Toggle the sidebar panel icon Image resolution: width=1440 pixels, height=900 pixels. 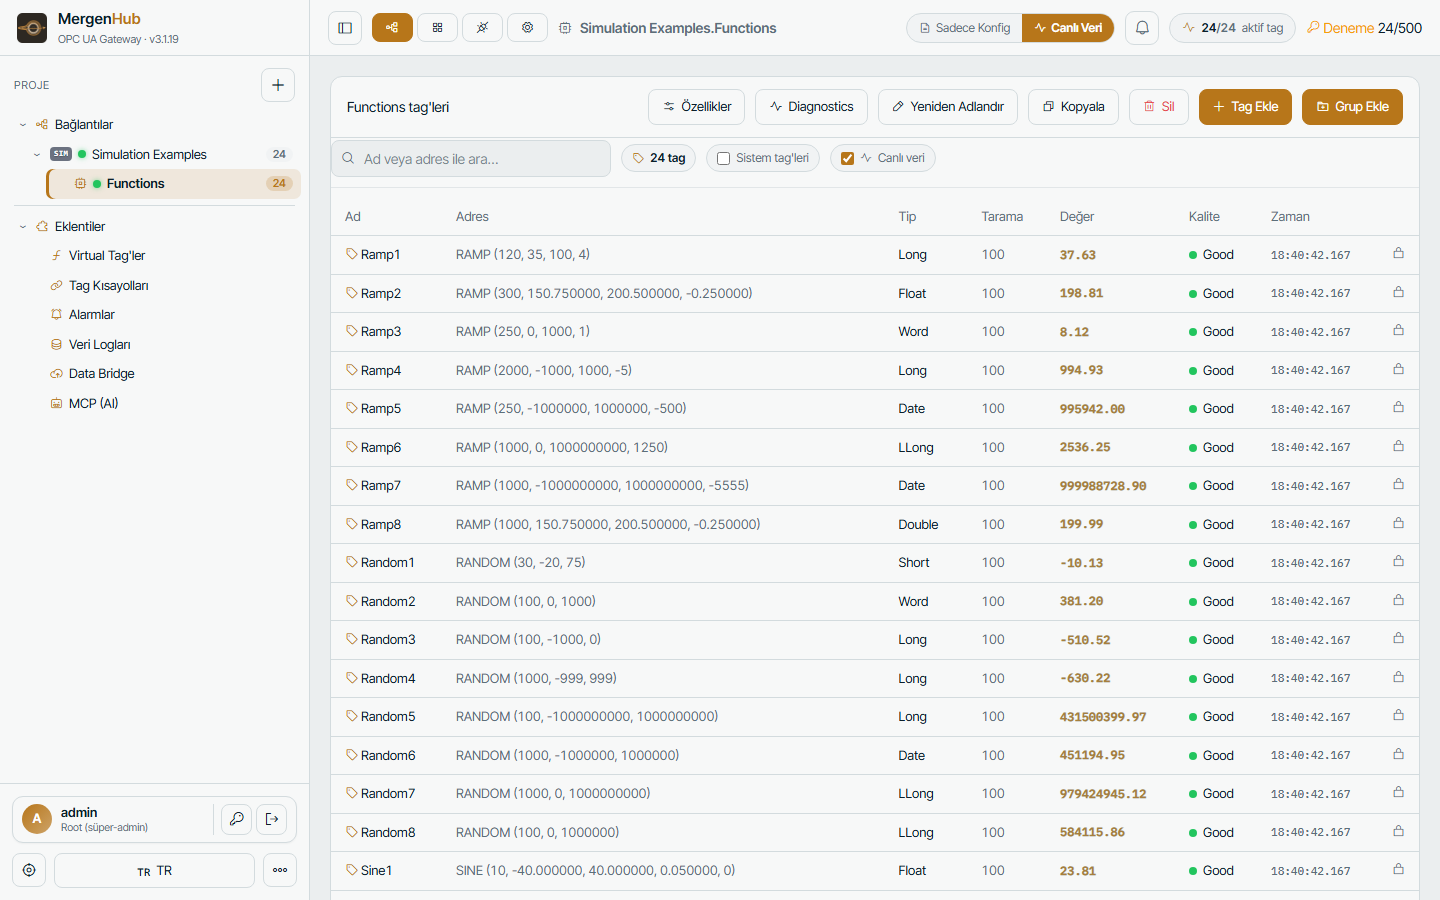[345, 28]
